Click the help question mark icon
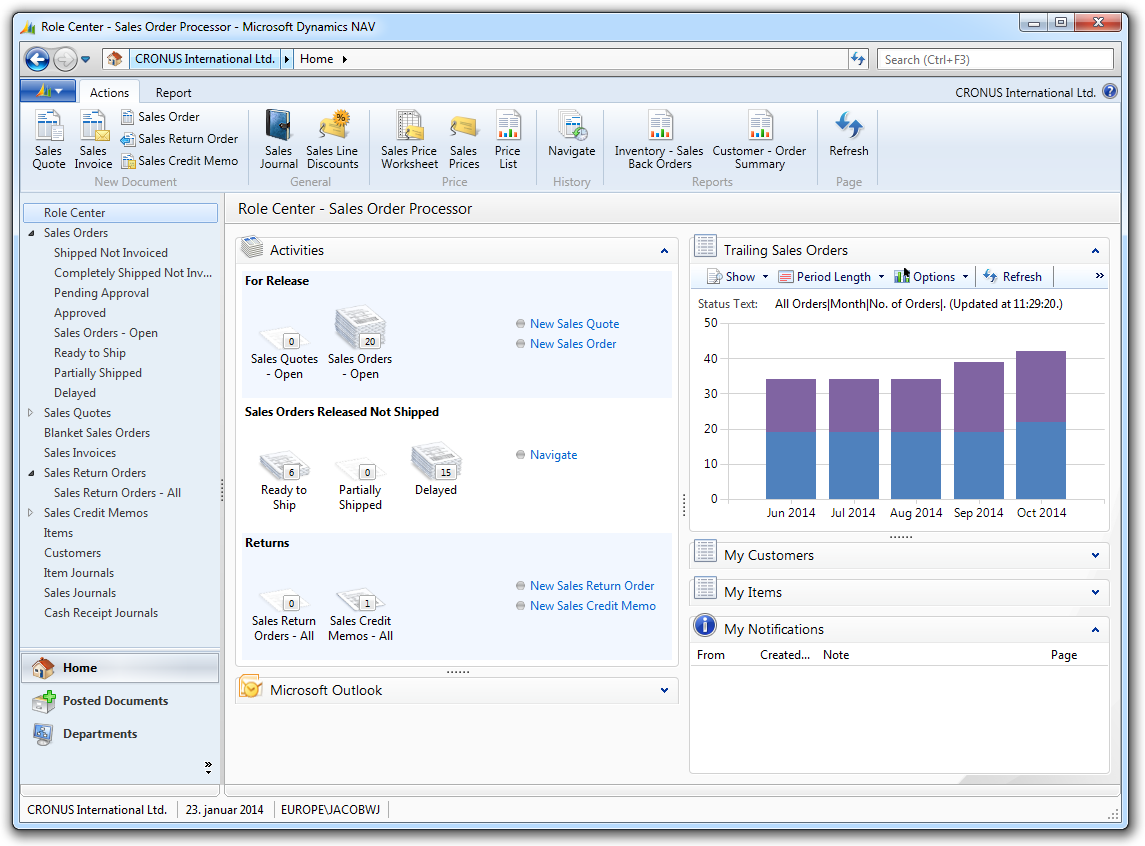This screenshot has height=846, width=1145. pyautogui.click(x=1109, y=92)
